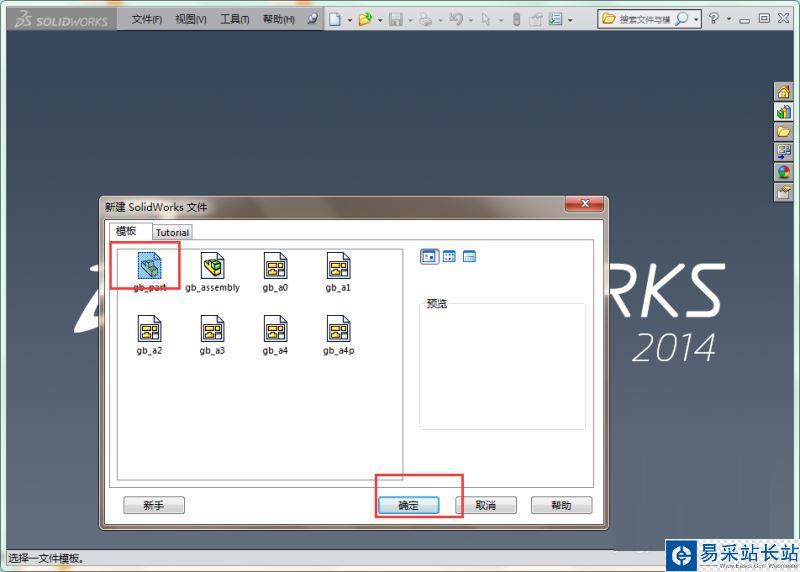This screenshot has width=800, height=572.
Task: Click the SolidWorks logo in title bar
Action: click(x=62, y=20)
